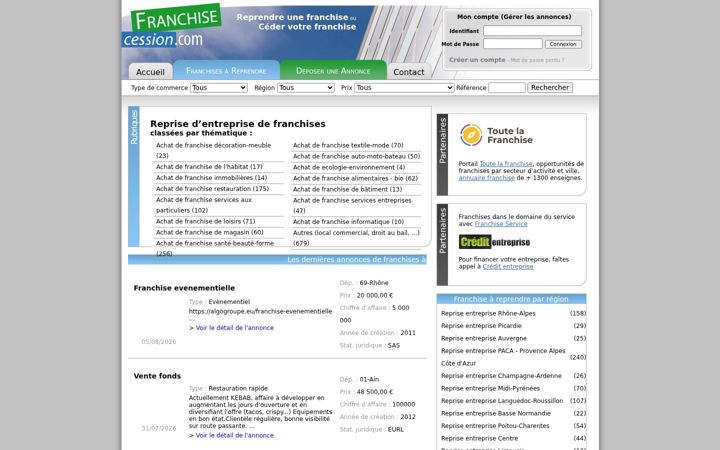
Task: Focus the Mot de Passe field
Action: click(x=513, y=44)
